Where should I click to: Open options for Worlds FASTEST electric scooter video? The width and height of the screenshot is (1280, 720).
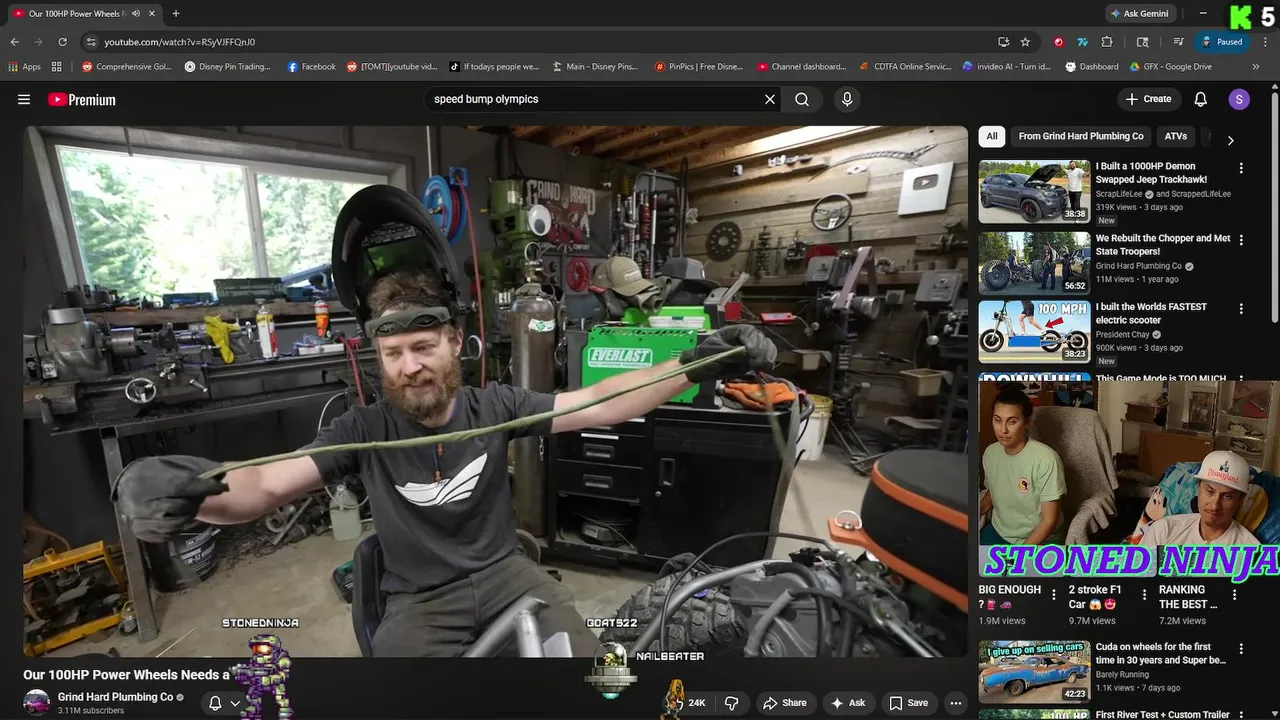click(x=1241, y=309)
